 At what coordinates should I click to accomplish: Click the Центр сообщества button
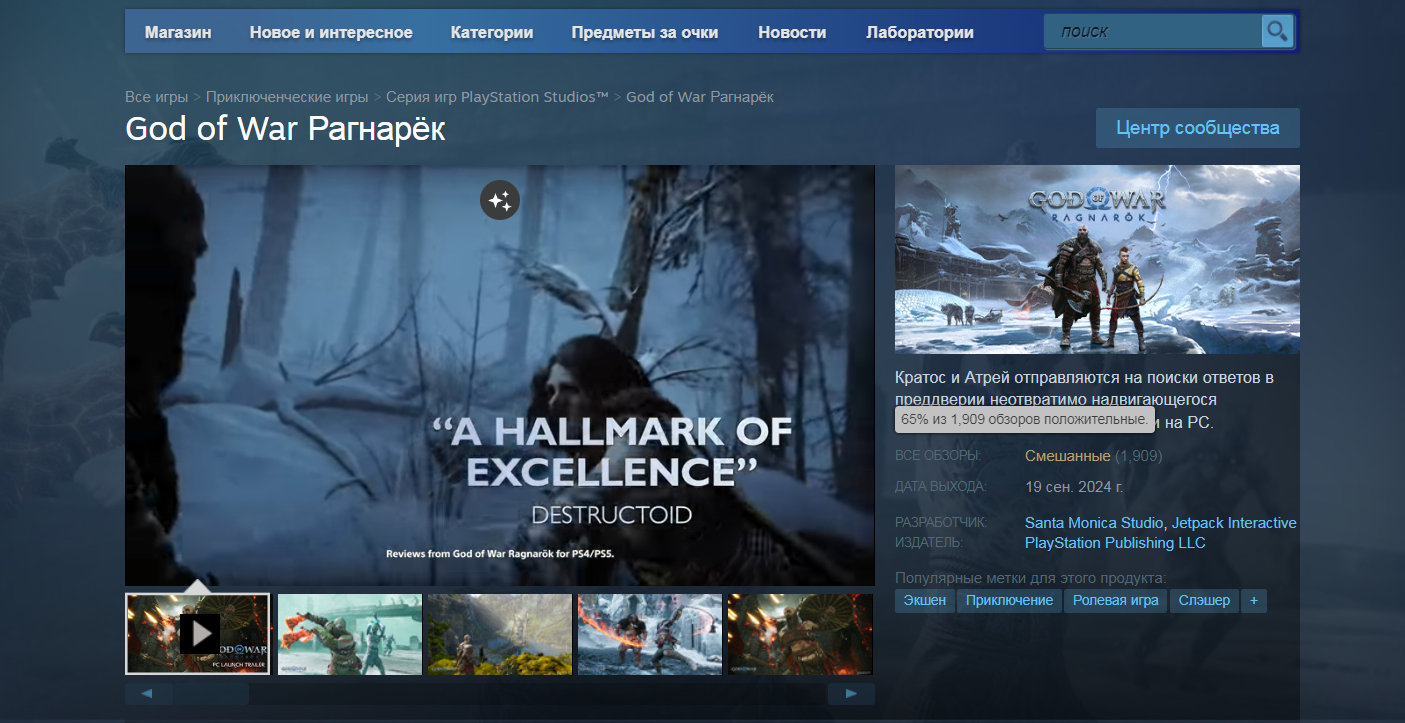tap(1197, 128)
